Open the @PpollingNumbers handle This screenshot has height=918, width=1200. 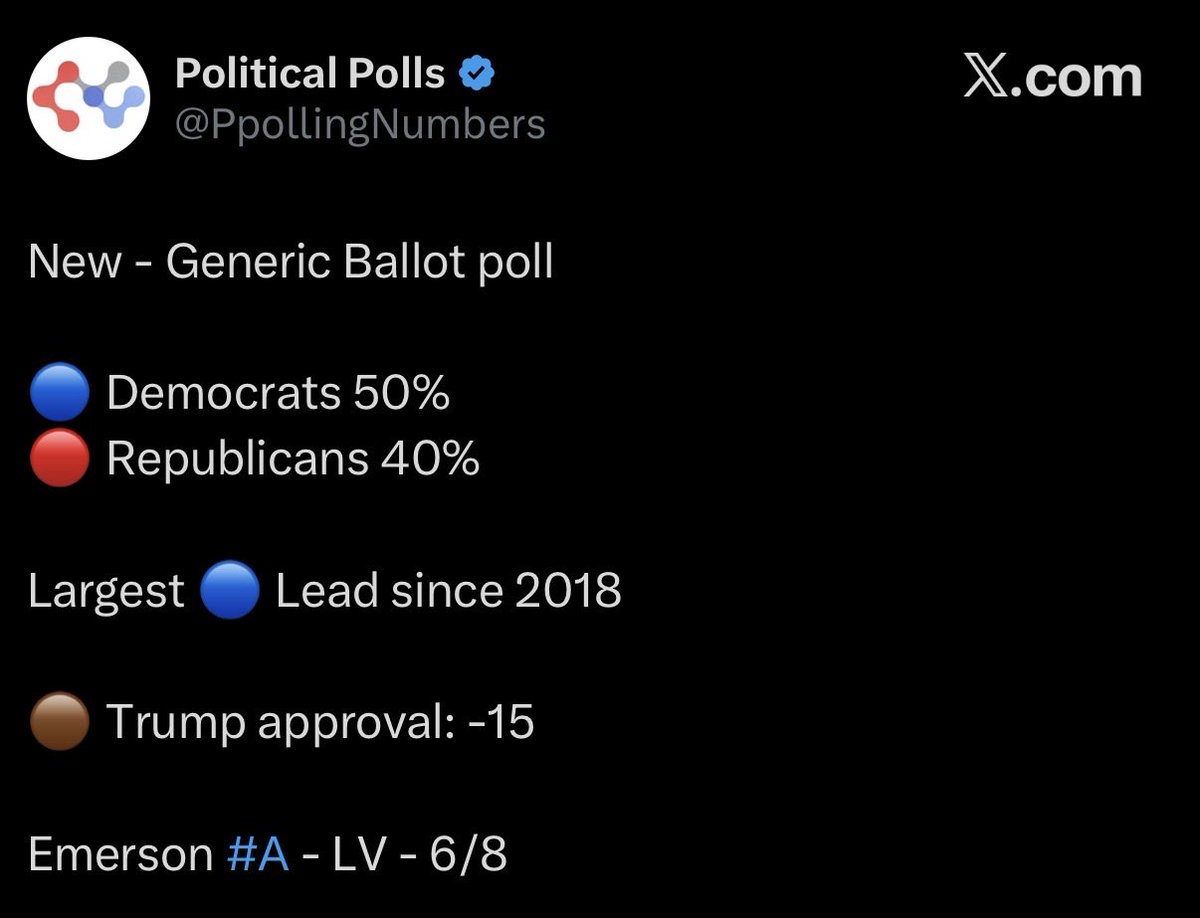point(360,125)
